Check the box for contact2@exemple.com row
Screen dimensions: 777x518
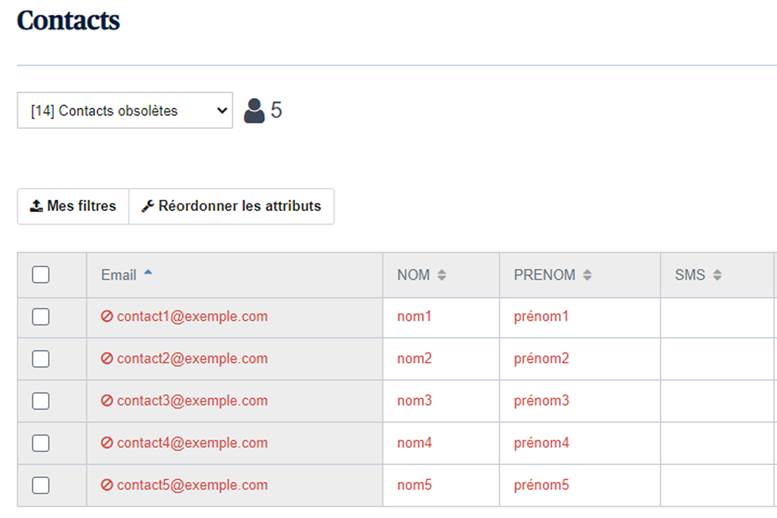click(41, 359)
